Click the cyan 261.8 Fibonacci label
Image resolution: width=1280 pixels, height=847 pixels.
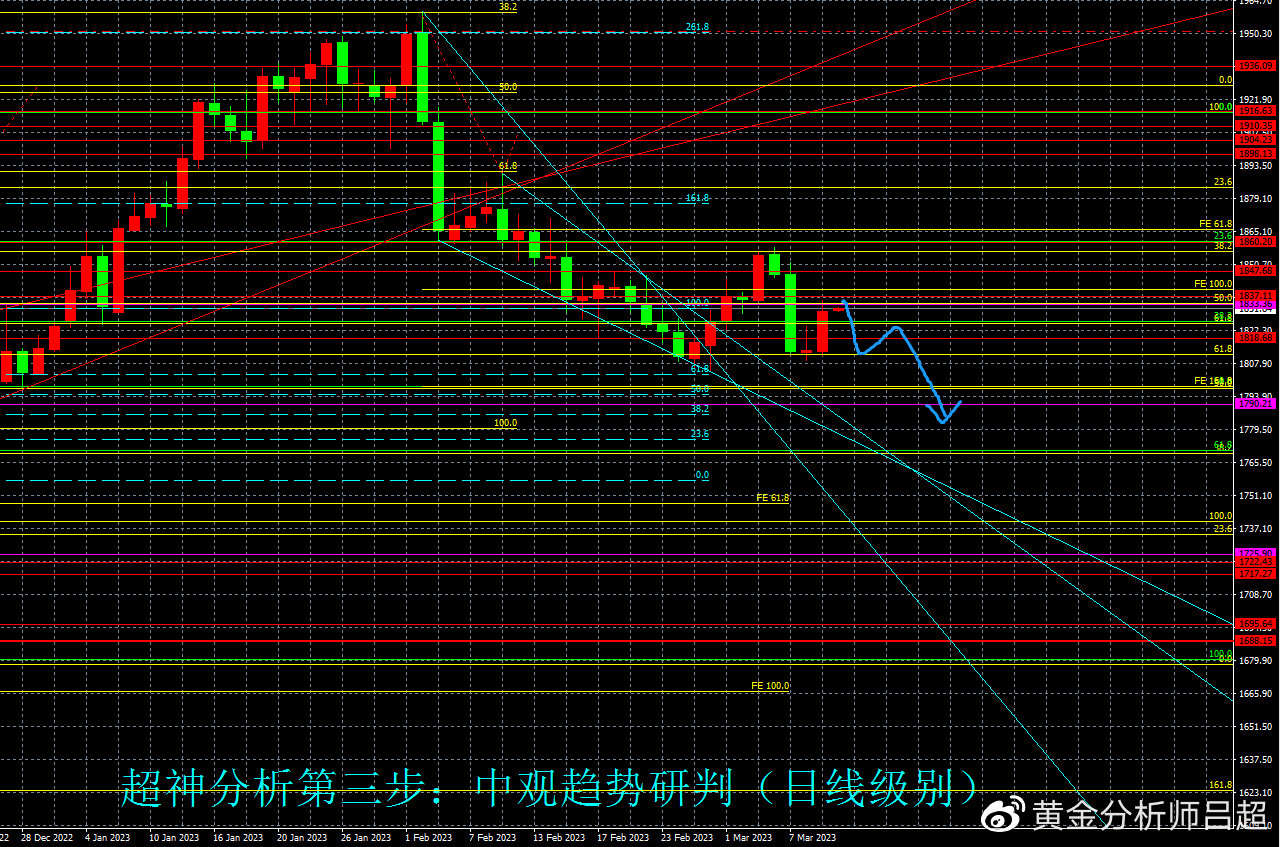tap(697, 27)
